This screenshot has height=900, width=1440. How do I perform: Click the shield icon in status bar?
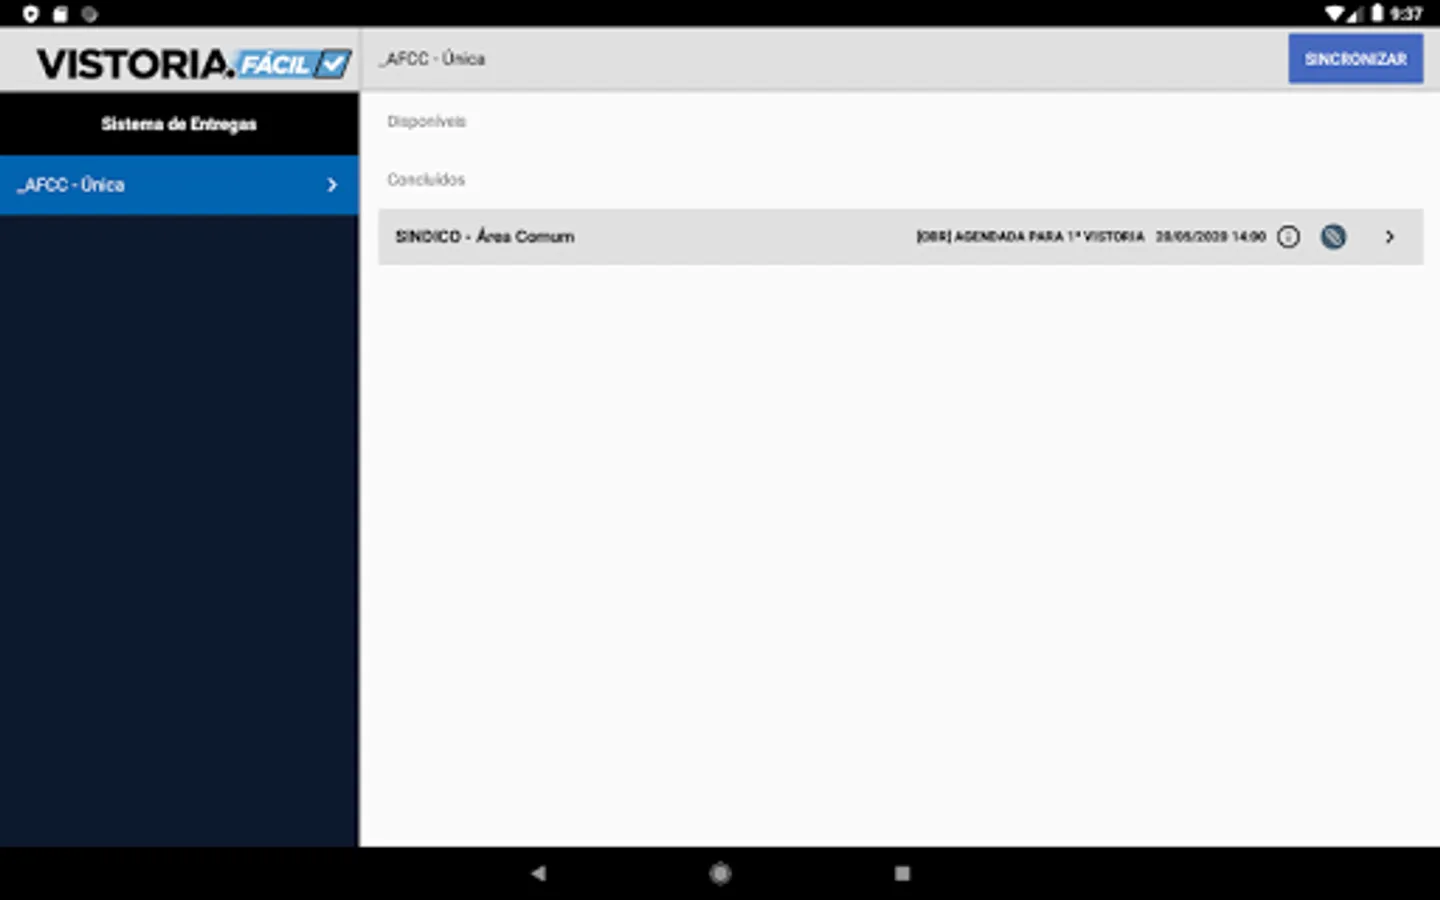point(31,14)
